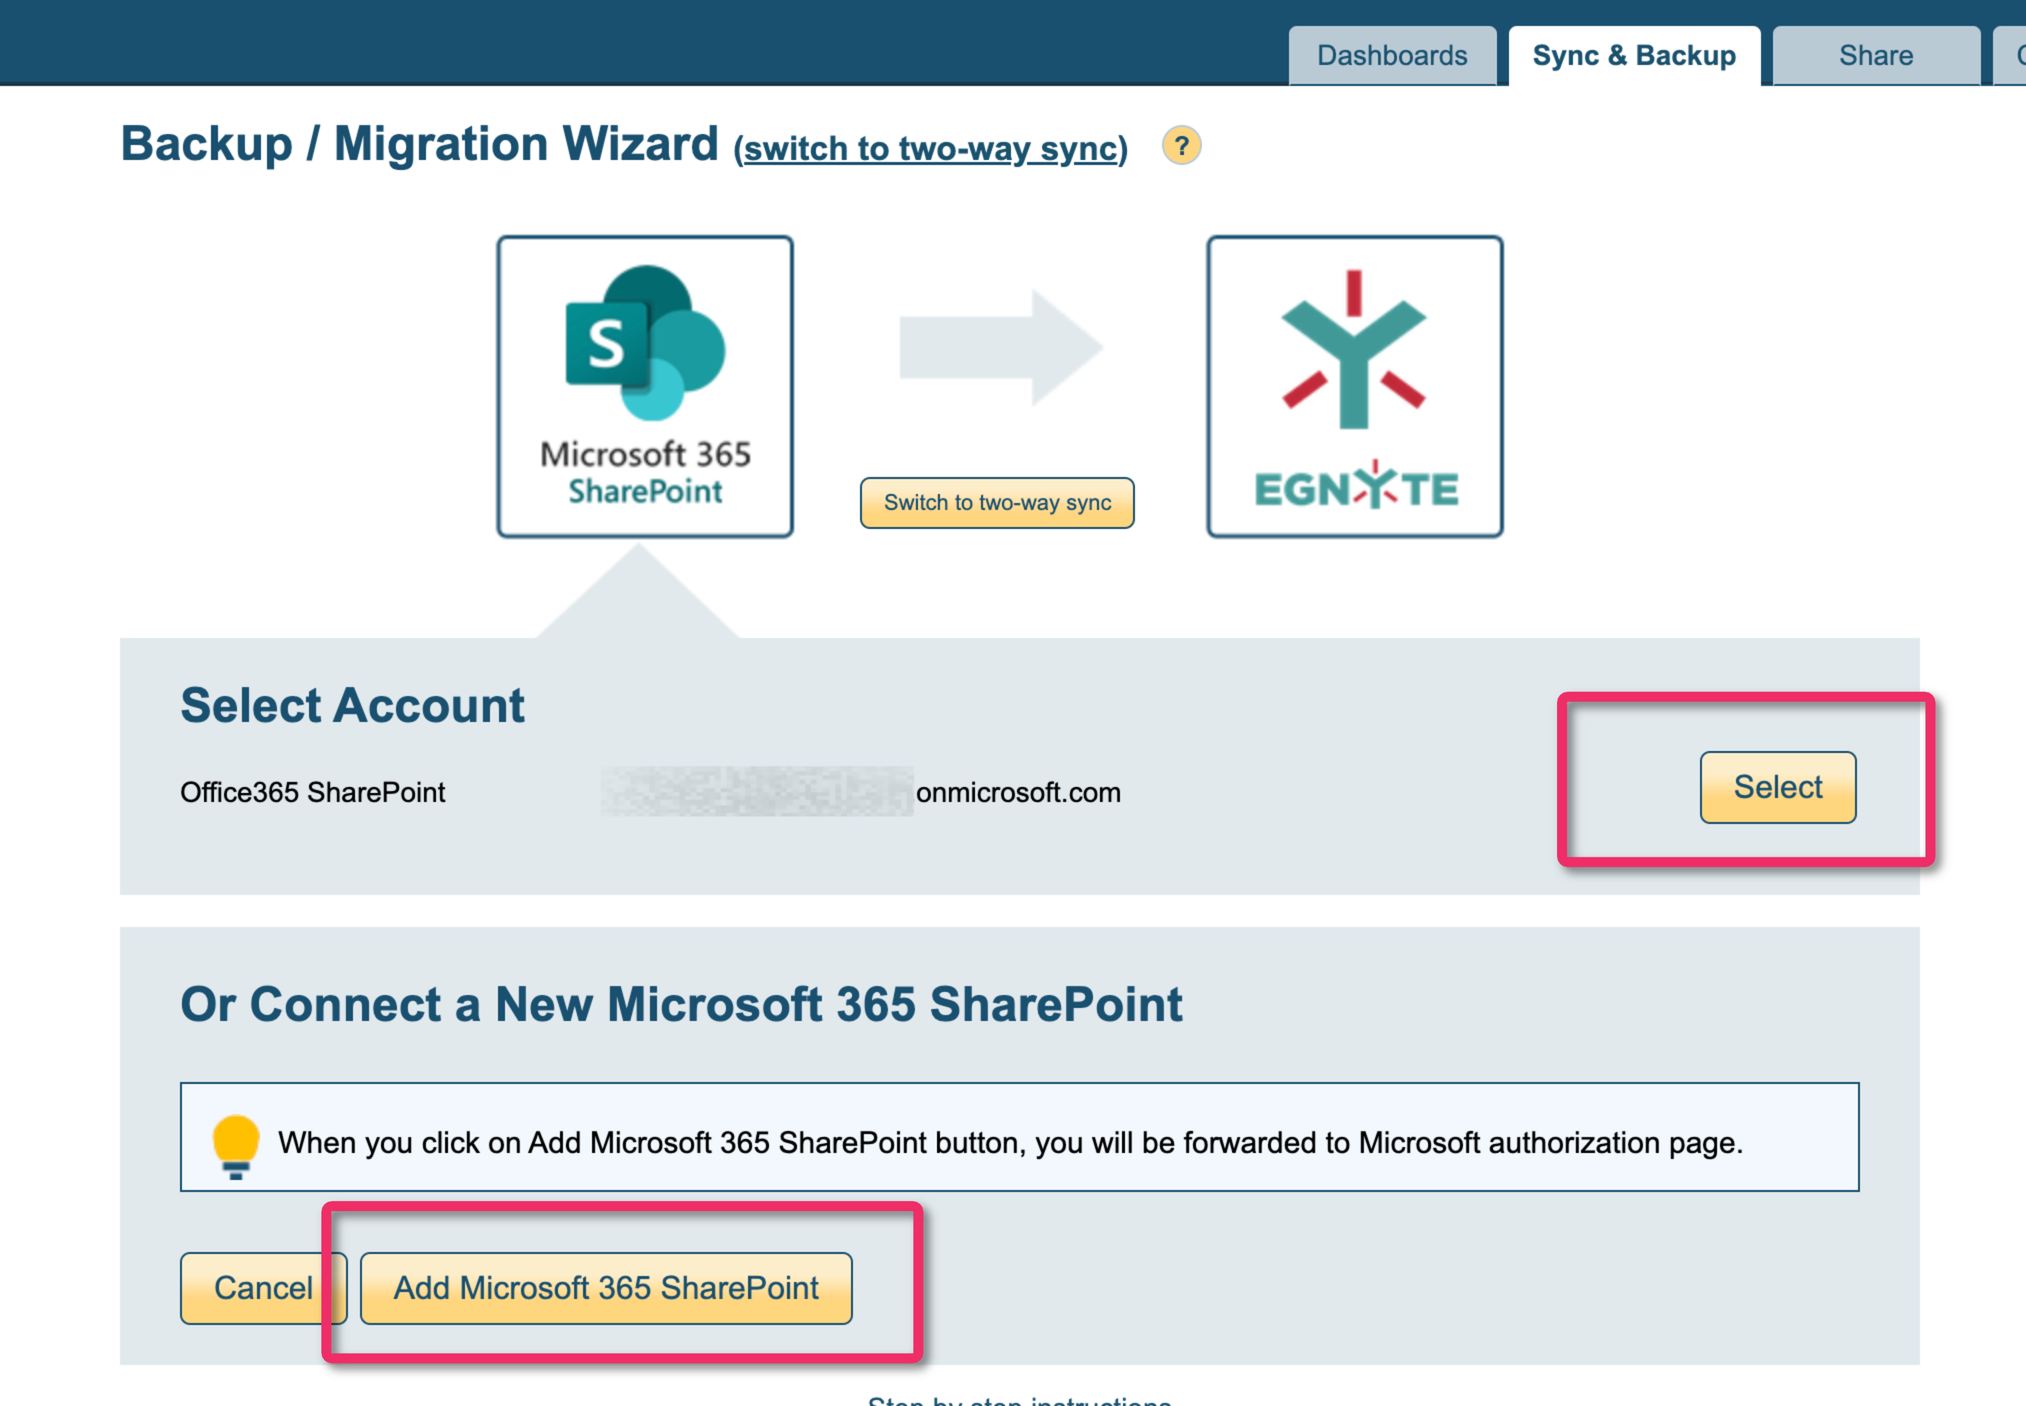This screenshot has height=1406, width=2026.
Task: Click the one-way sync direction arrow
Action: pyautogui.click(x=1001, y=347)
